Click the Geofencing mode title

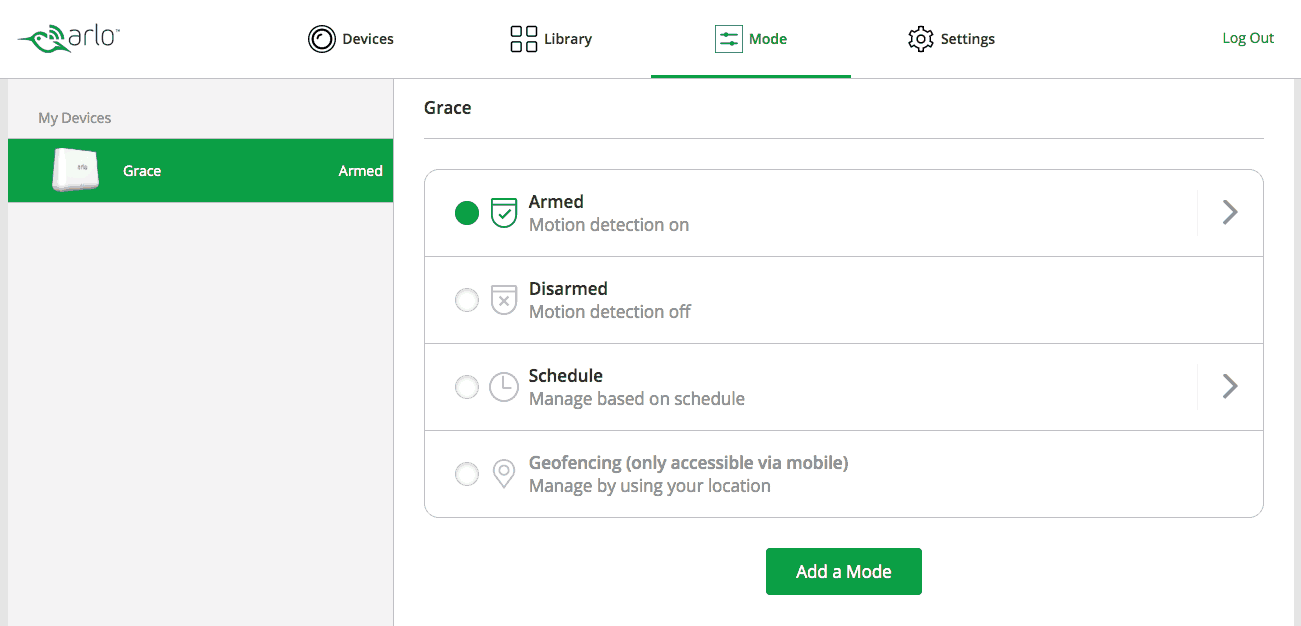pos(689,463)
